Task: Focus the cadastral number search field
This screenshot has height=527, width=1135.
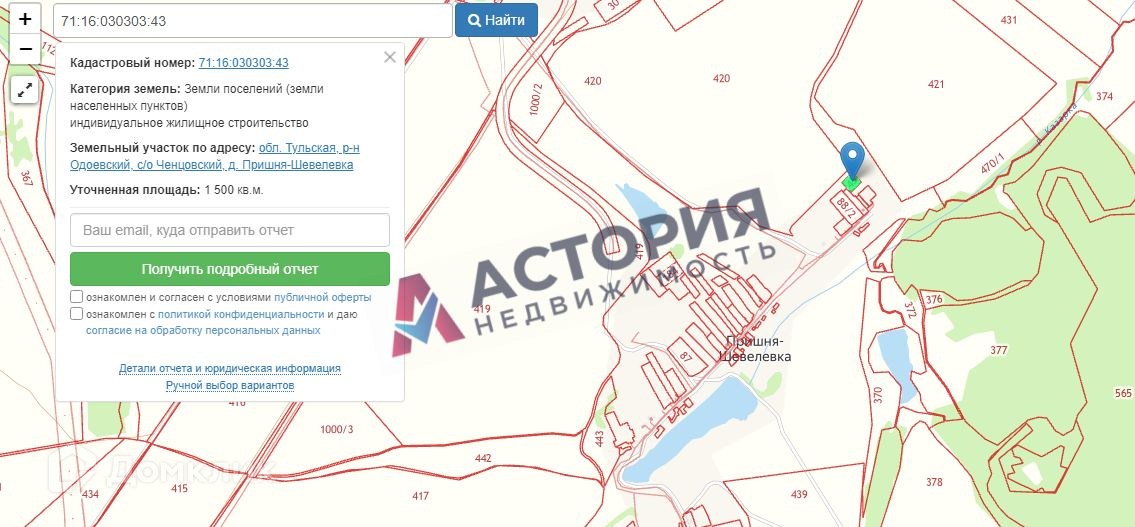Action: coord(253,21)
